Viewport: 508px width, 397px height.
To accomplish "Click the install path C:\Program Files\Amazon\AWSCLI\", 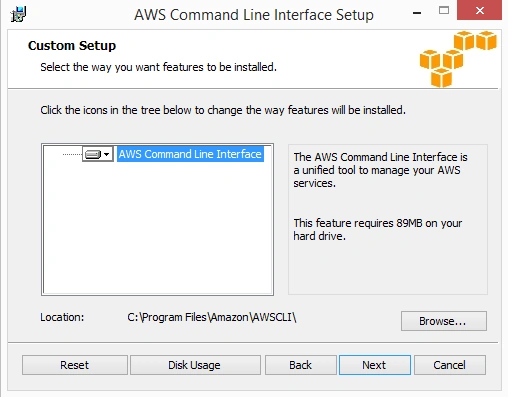I will [x=212, y=317].
